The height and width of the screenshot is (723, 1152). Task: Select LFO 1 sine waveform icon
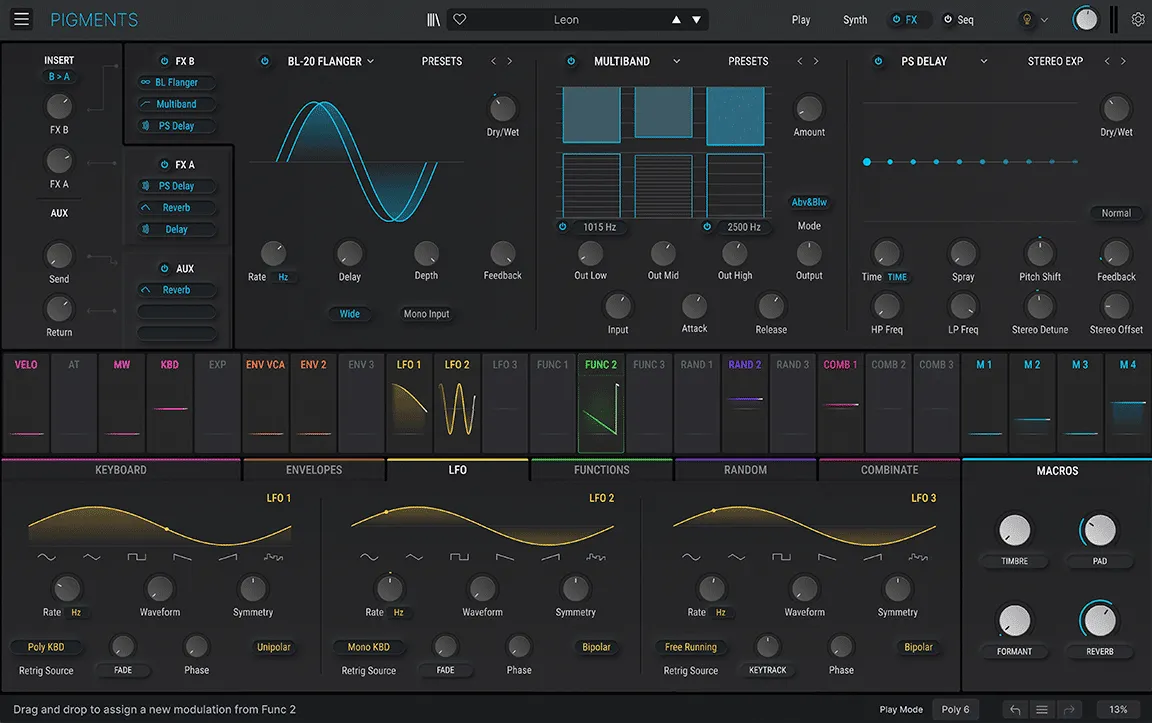46,557
